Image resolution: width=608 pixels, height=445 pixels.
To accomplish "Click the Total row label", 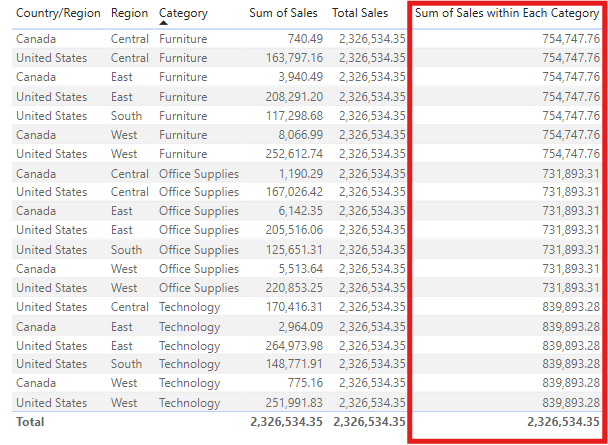I will click(x=30, y=422).
